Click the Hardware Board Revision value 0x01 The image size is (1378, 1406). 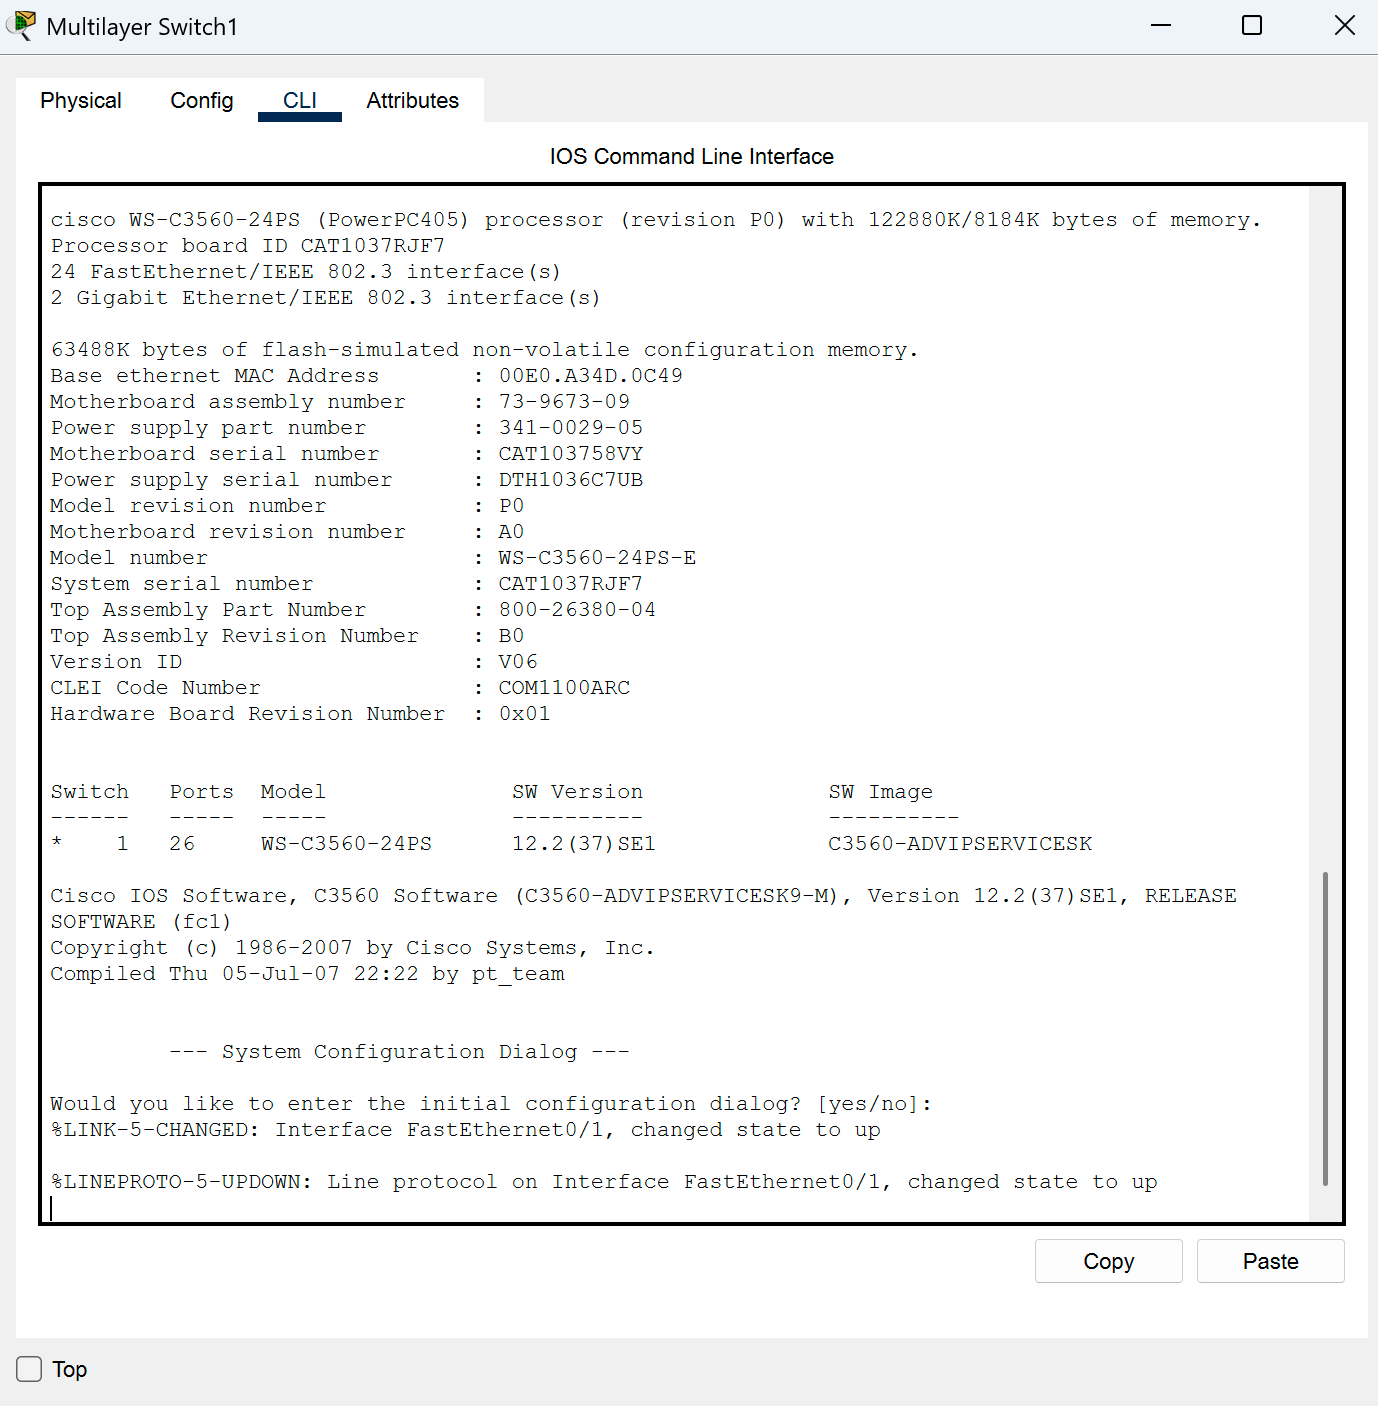[x=525, y=714]
